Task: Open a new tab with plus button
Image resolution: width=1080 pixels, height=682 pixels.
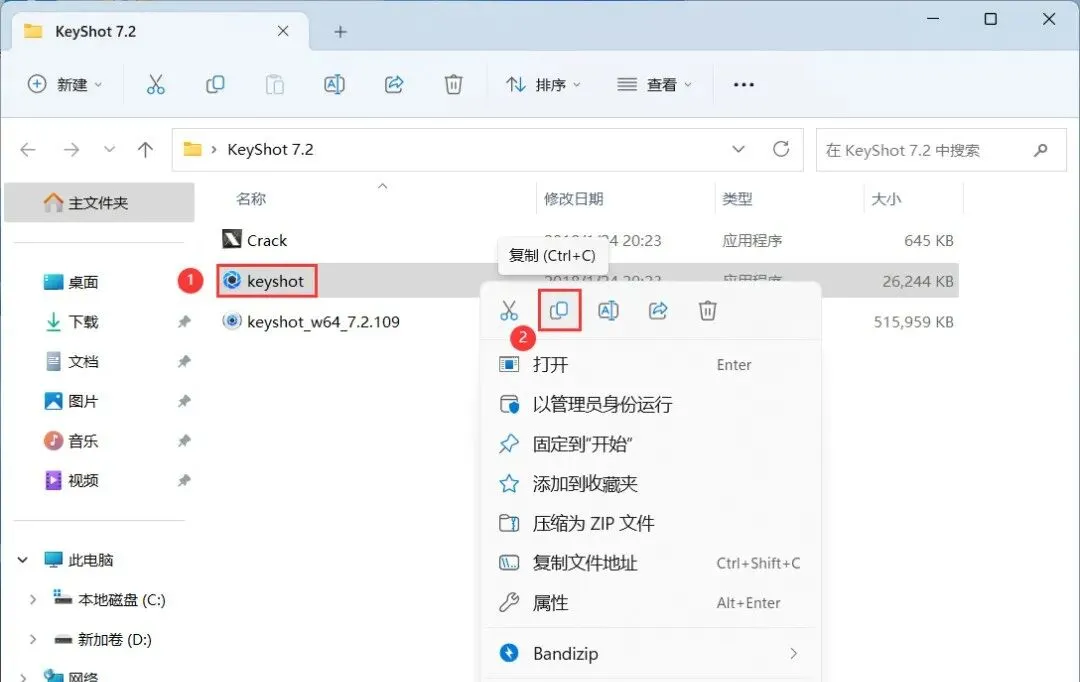Action: click(x=340, y=32)
